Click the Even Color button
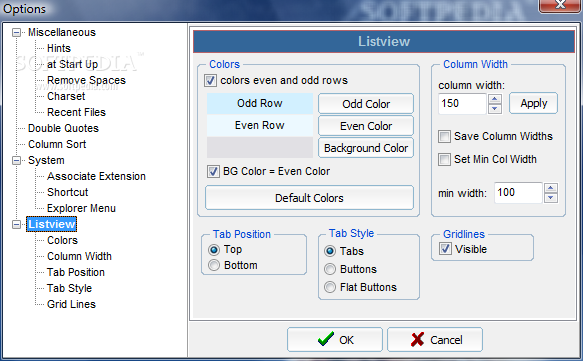The width and height of the screenshot is (583, 361). 366,126
